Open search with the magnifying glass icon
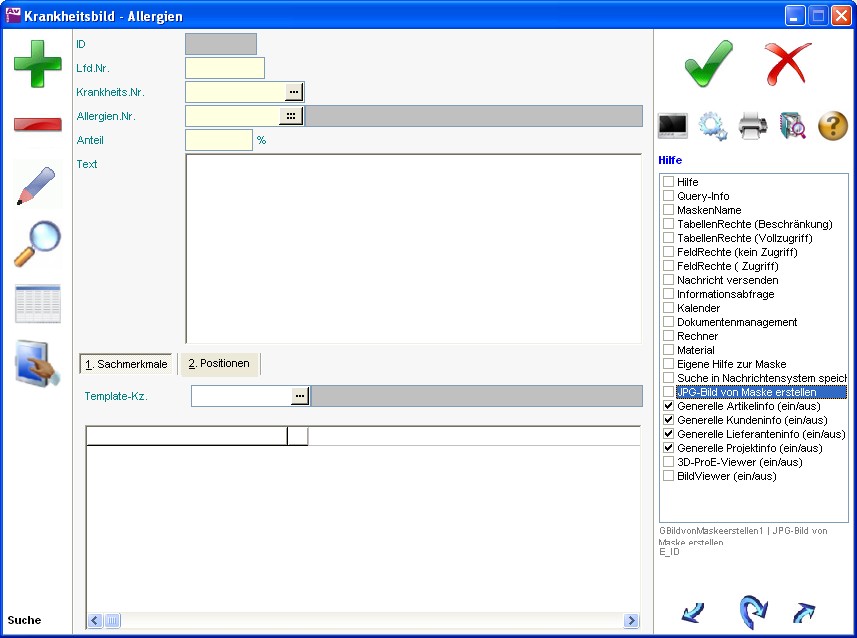This screenshot has height=638, width=857. (37, 244)
